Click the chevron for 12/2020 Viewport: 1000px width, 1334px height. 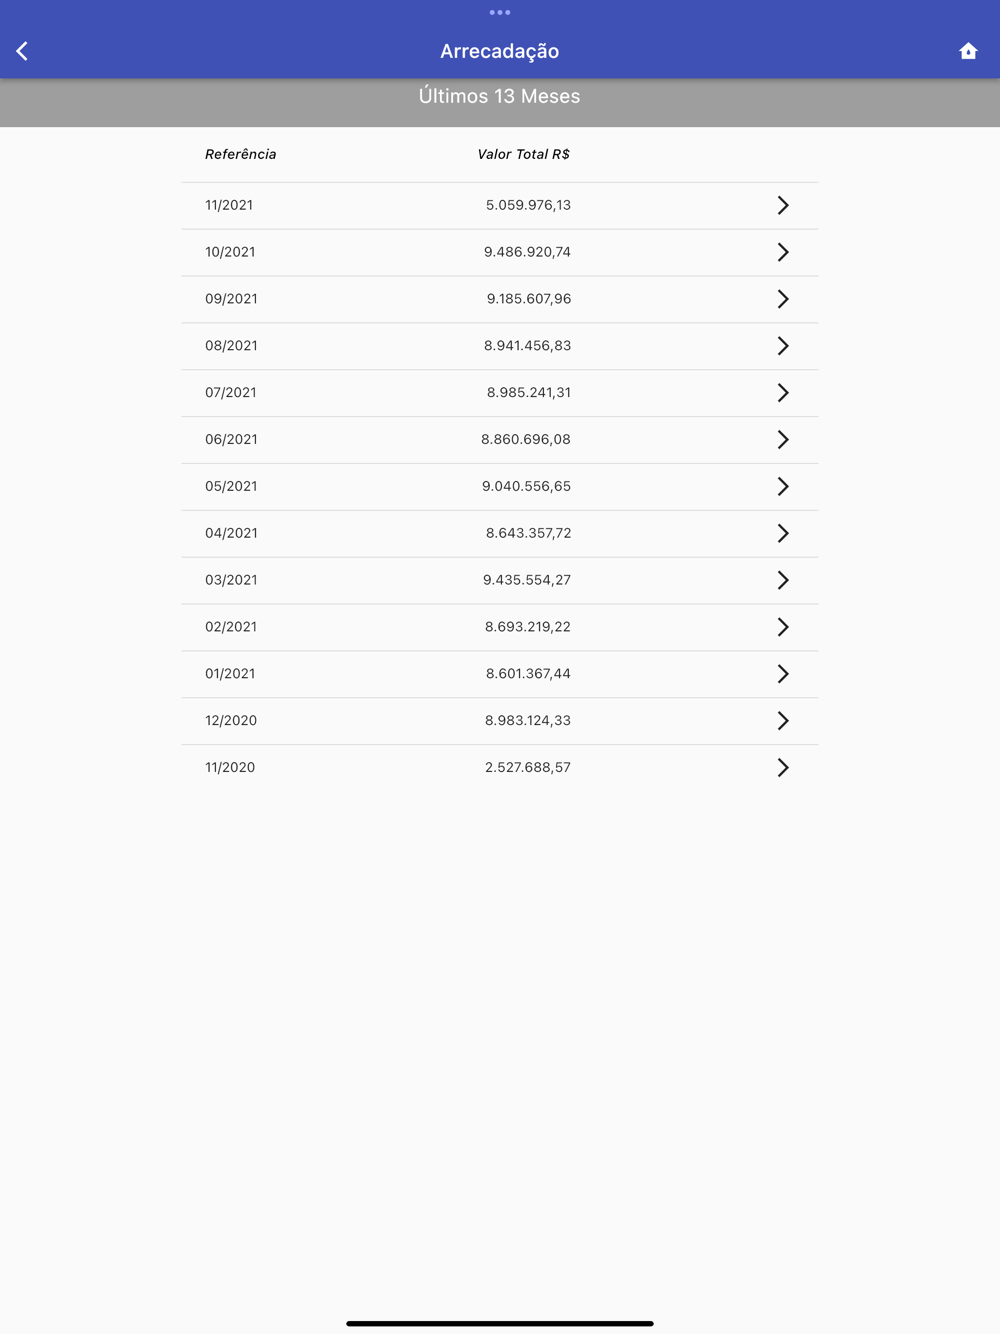[783, 721]
